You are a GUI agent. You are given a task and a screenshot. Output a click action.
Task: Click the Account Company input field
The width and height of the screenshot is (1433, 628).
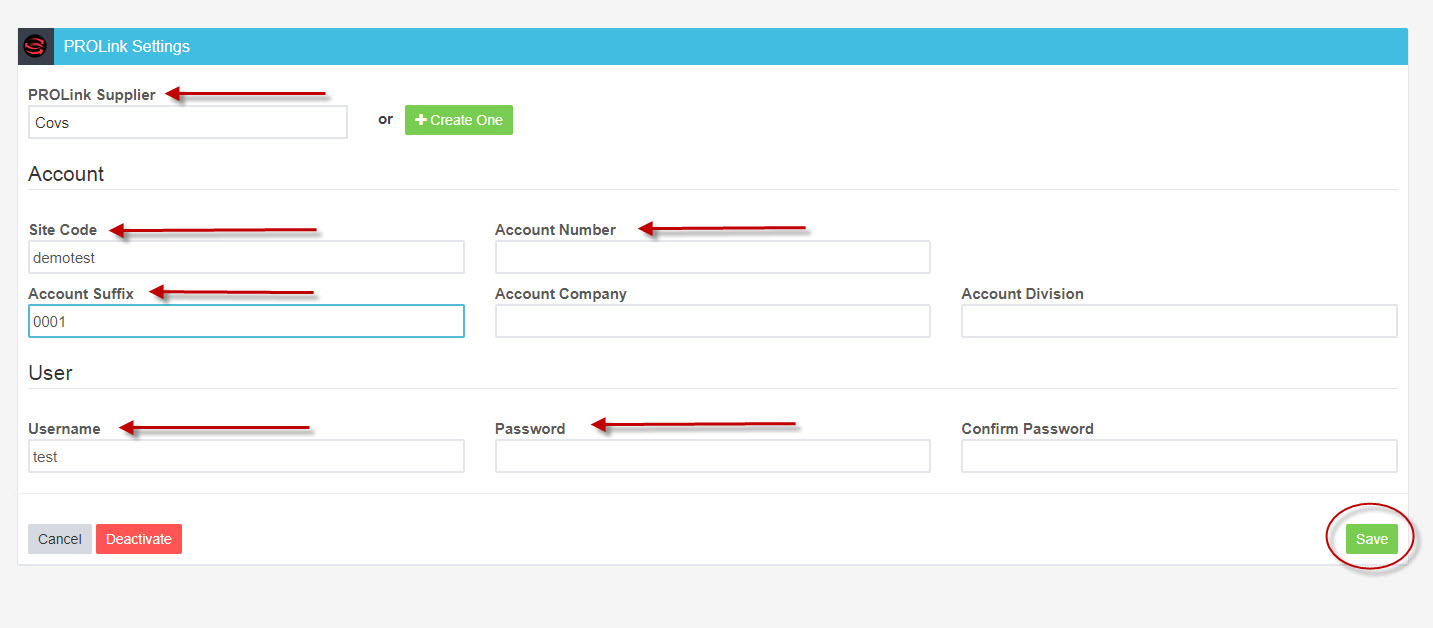[713, 321]
